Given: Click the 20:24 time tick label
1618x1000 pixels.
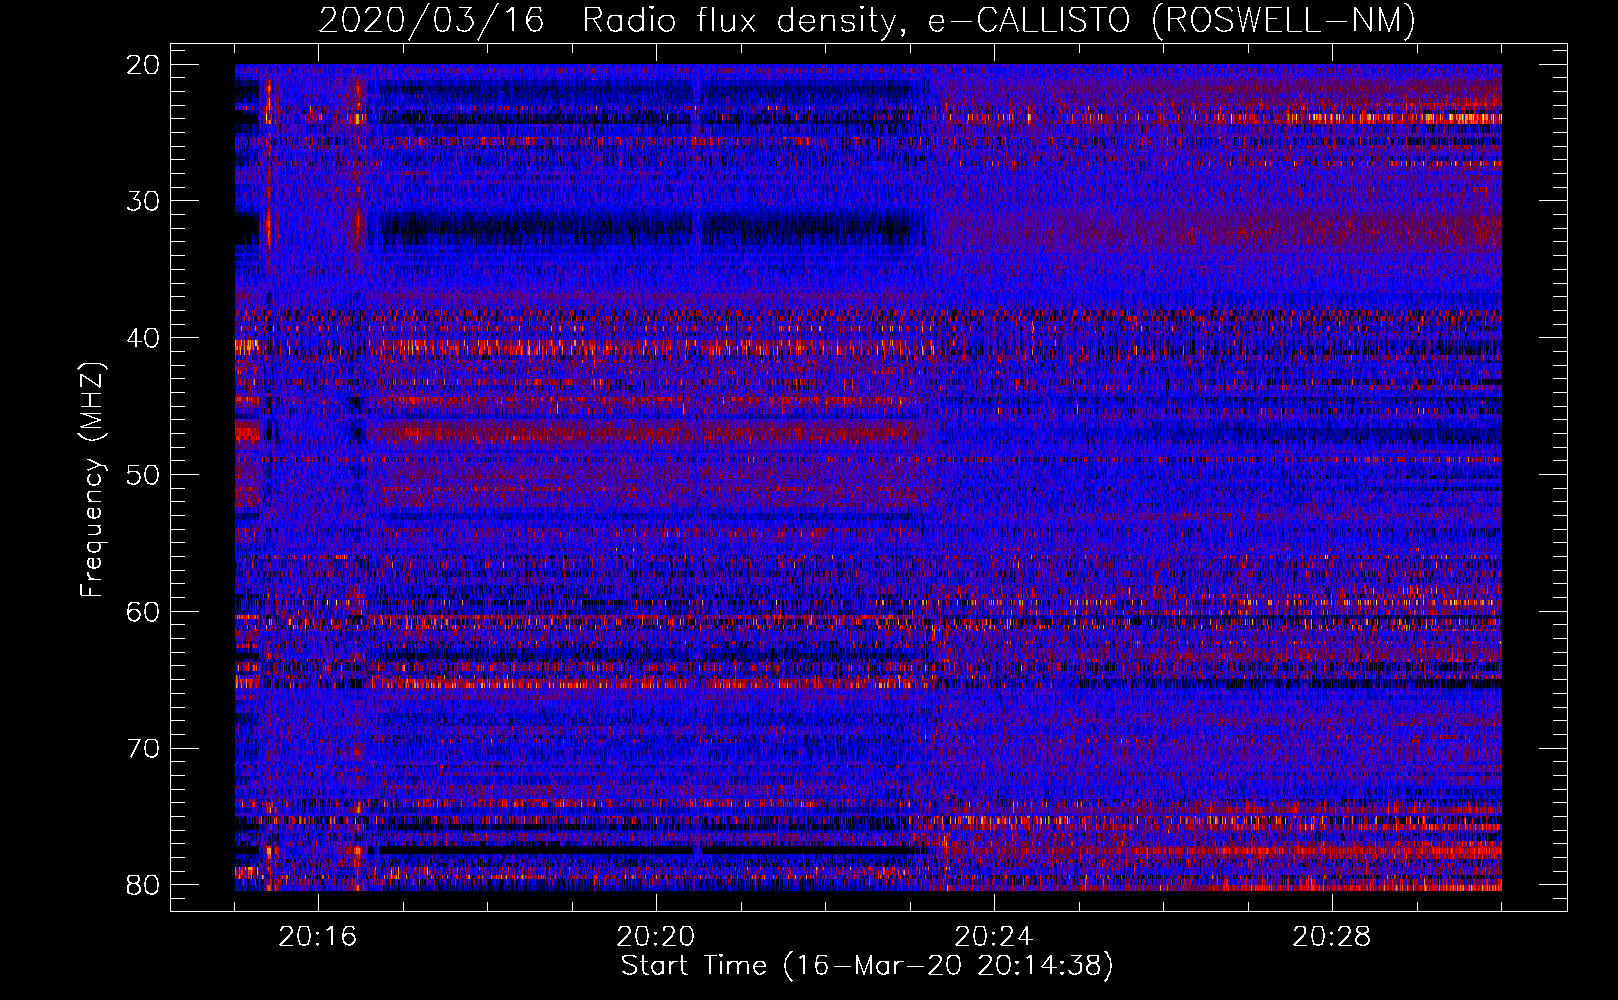Looking at the screenshot, I should click(x=994, y=937).
